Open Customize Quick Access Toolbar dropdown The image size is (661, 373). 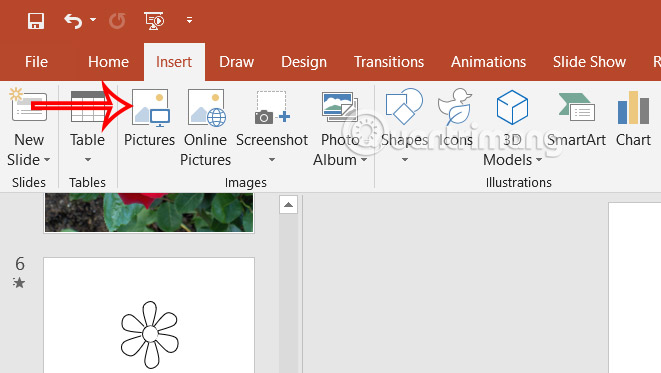click(x=189, y=20)
